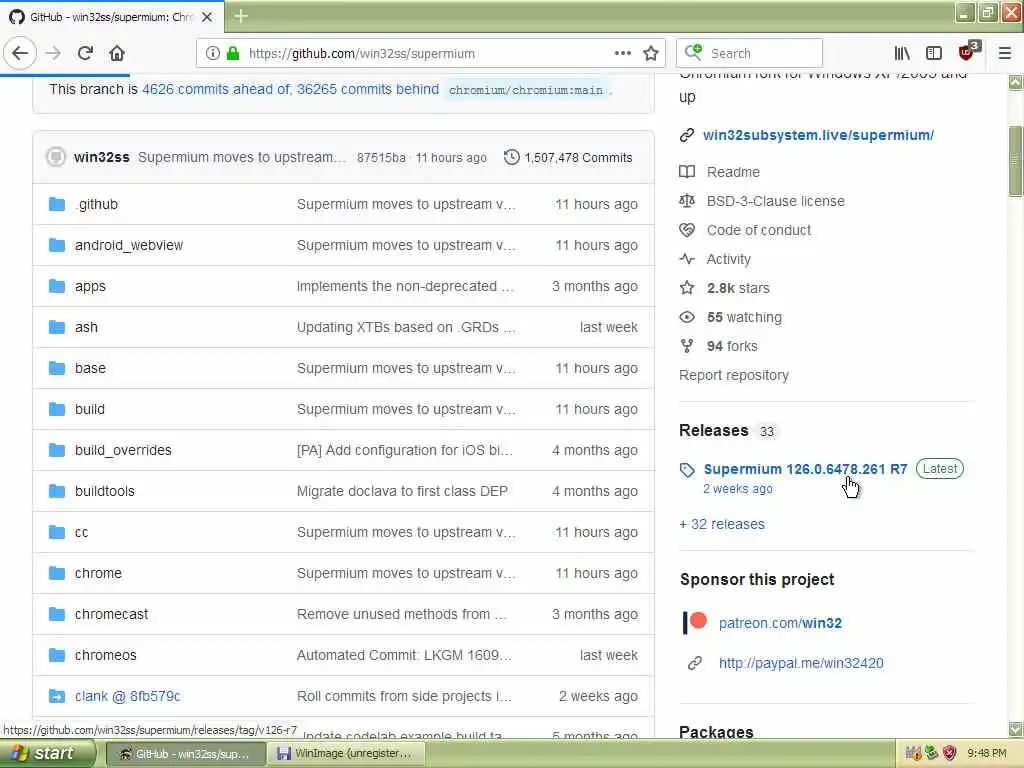Screen dimensions: 1024x768
Task: Open Supermium 126.0.6478.261 R7 release
Action: tap(805, 469)
